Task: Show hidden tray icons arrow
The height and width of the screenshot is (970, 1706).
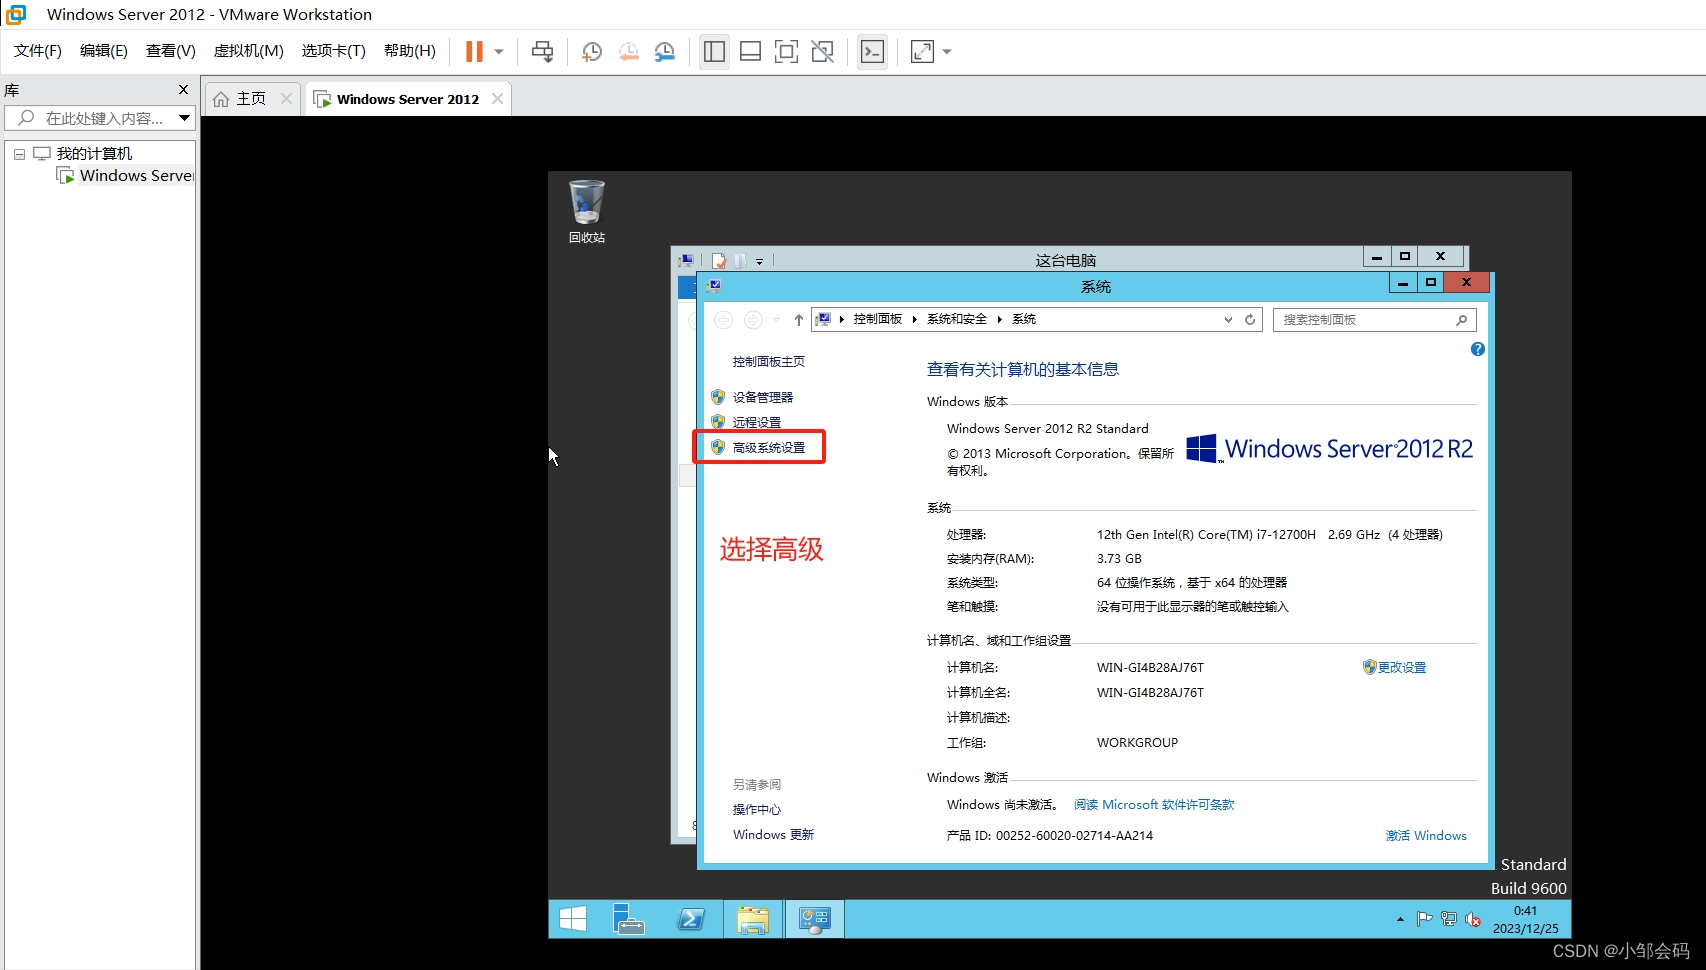Action: (1400, 919)
